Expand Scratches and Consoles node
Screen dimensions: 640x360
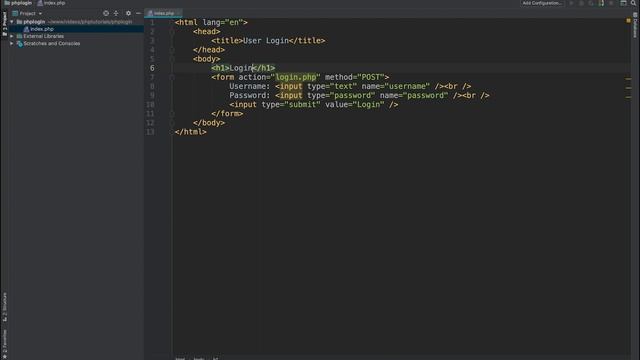point(12,43)
